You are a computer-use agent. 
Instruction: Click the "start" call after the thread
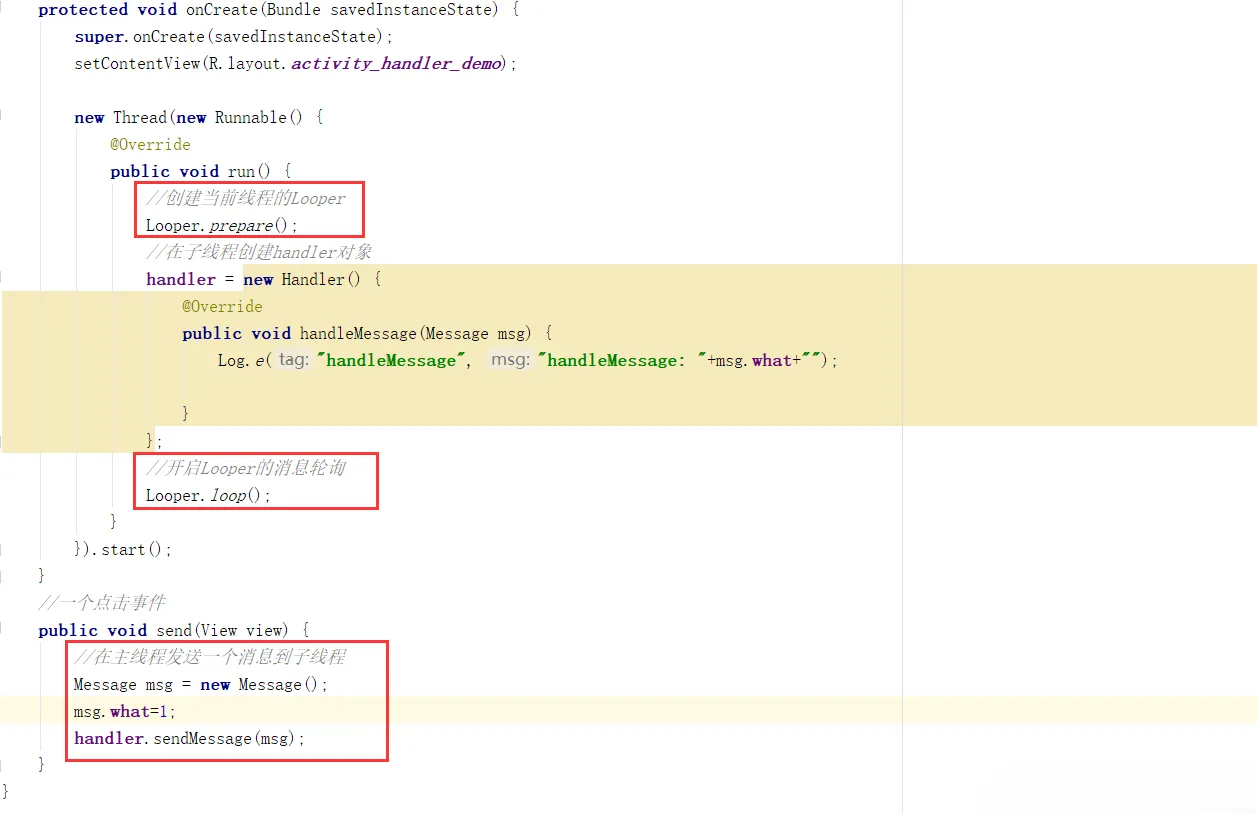click(x=124, y=549)
